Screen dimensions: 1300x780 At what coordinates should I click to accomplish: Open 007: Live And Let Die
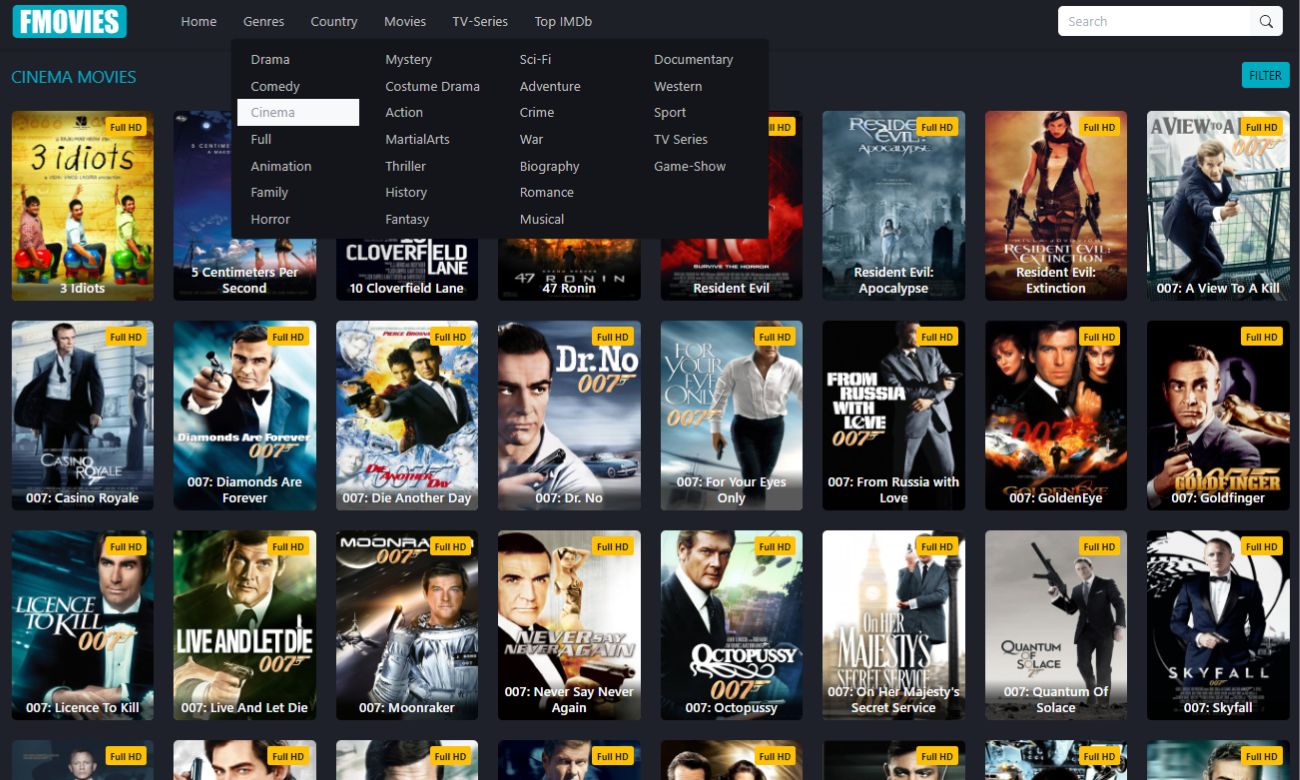click(244, 625)
